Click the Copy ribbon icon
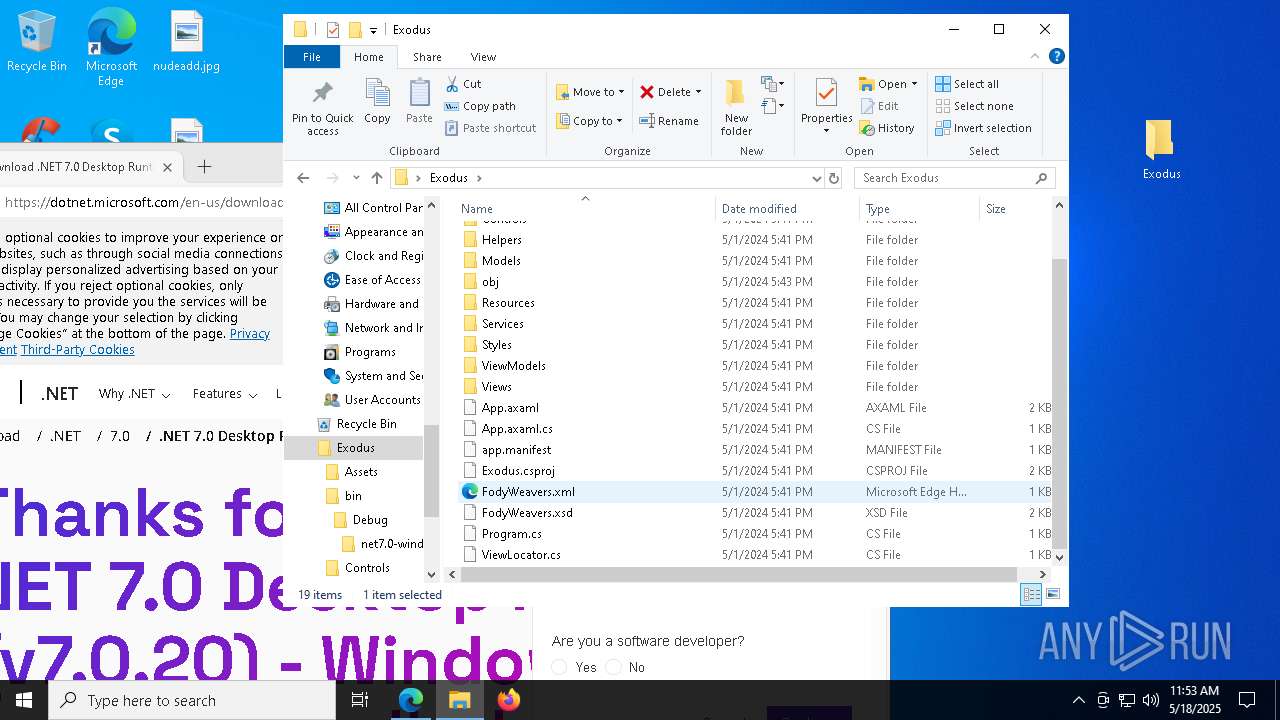The width and height of the screenshot is (1280, 720). point(377,102)
